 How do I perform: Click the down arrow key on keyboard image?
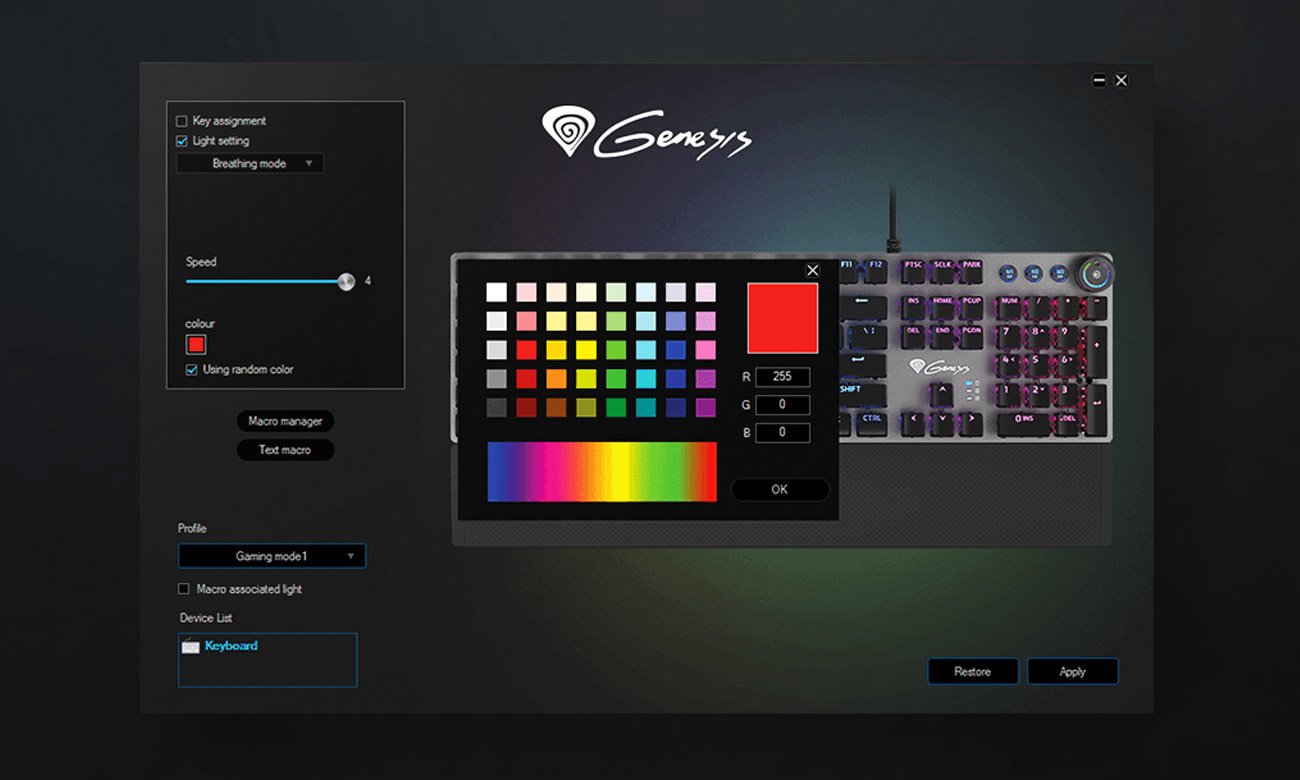click(942, 424)
